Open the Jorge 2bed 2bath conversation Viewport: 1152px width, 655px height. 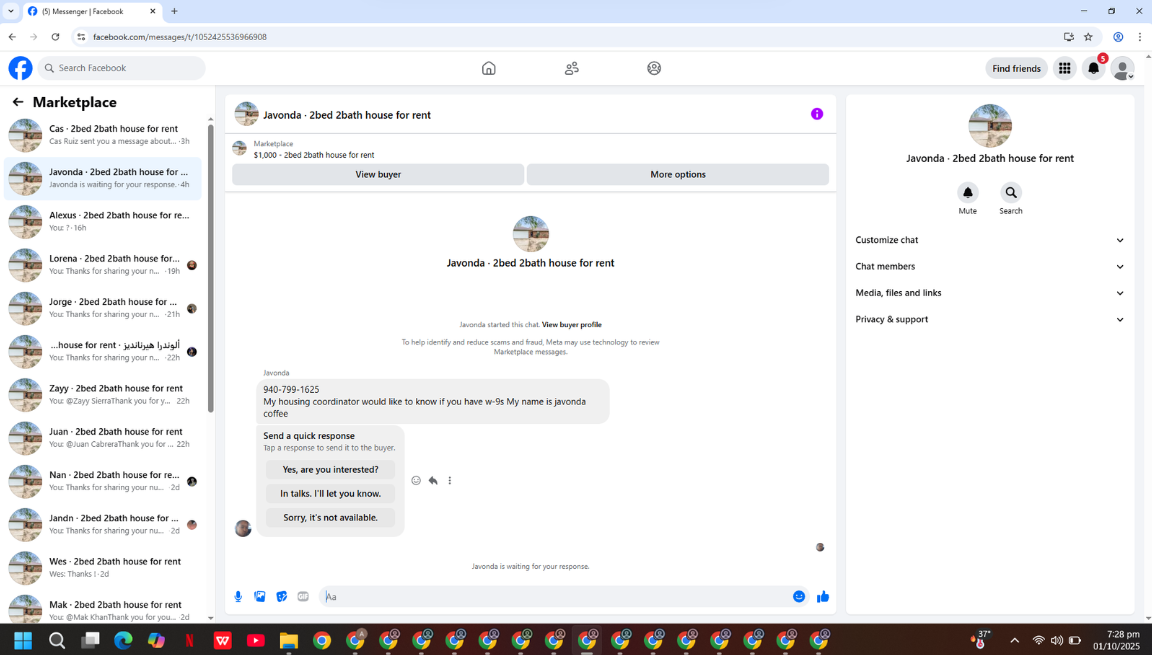click(x=103, y=308)
